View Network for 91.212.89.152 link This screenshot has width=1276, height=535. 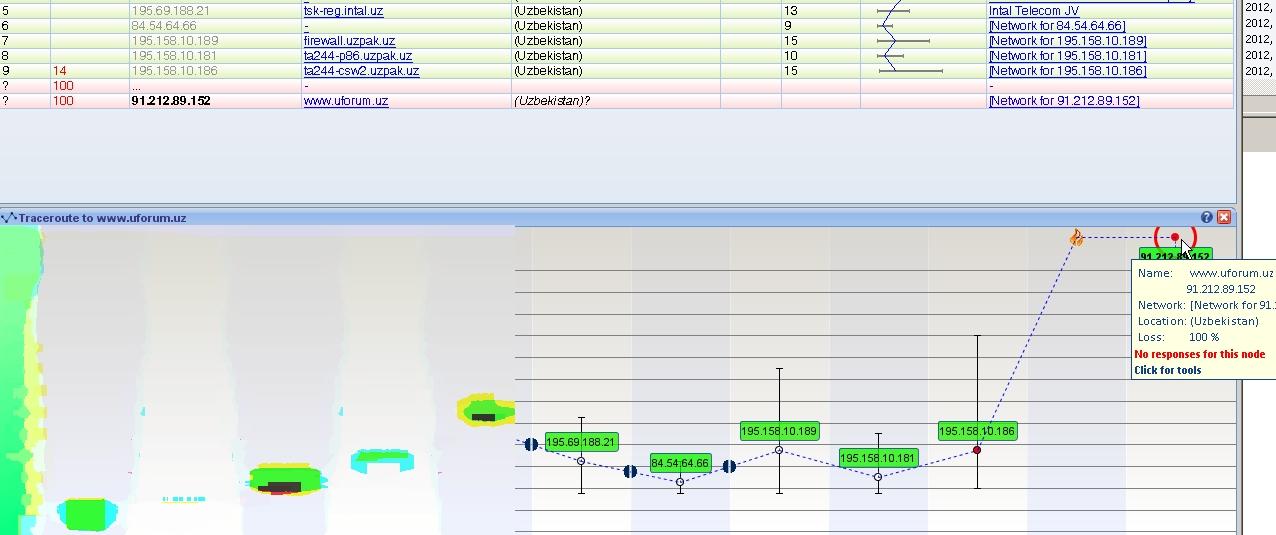(1063, 101)
